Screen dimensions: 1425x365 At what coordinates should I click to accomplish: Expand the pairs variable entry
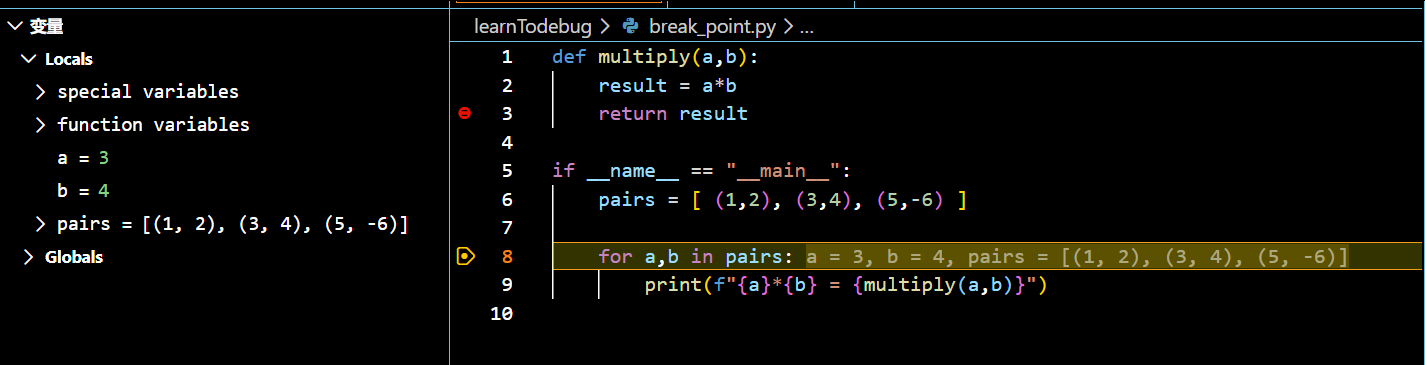coord(41,224)
